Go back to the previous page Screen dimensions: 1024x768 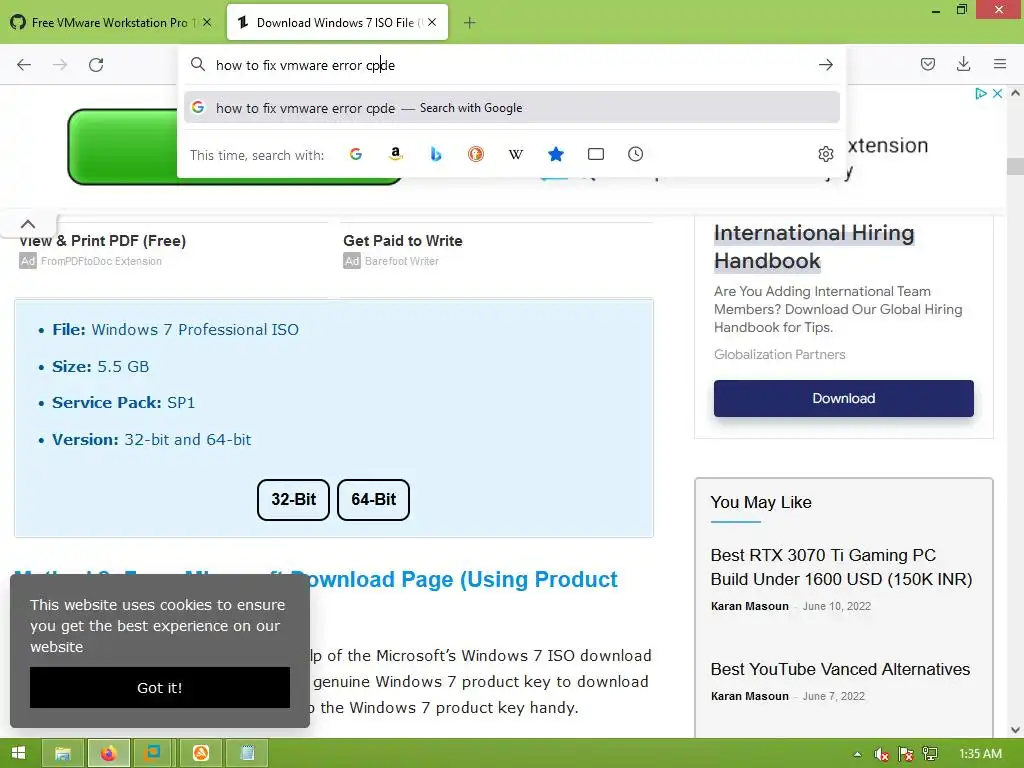click(x=24, y=65)
